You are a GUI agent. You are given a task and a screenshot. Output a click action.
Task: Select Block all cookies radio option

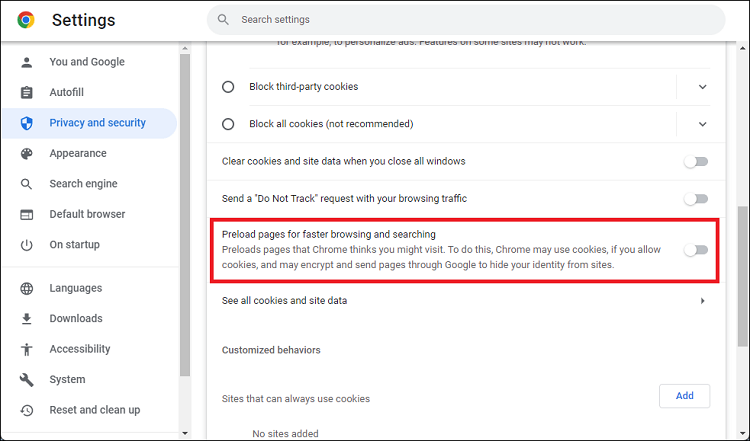pyautogui.click(x=228, y=124)
